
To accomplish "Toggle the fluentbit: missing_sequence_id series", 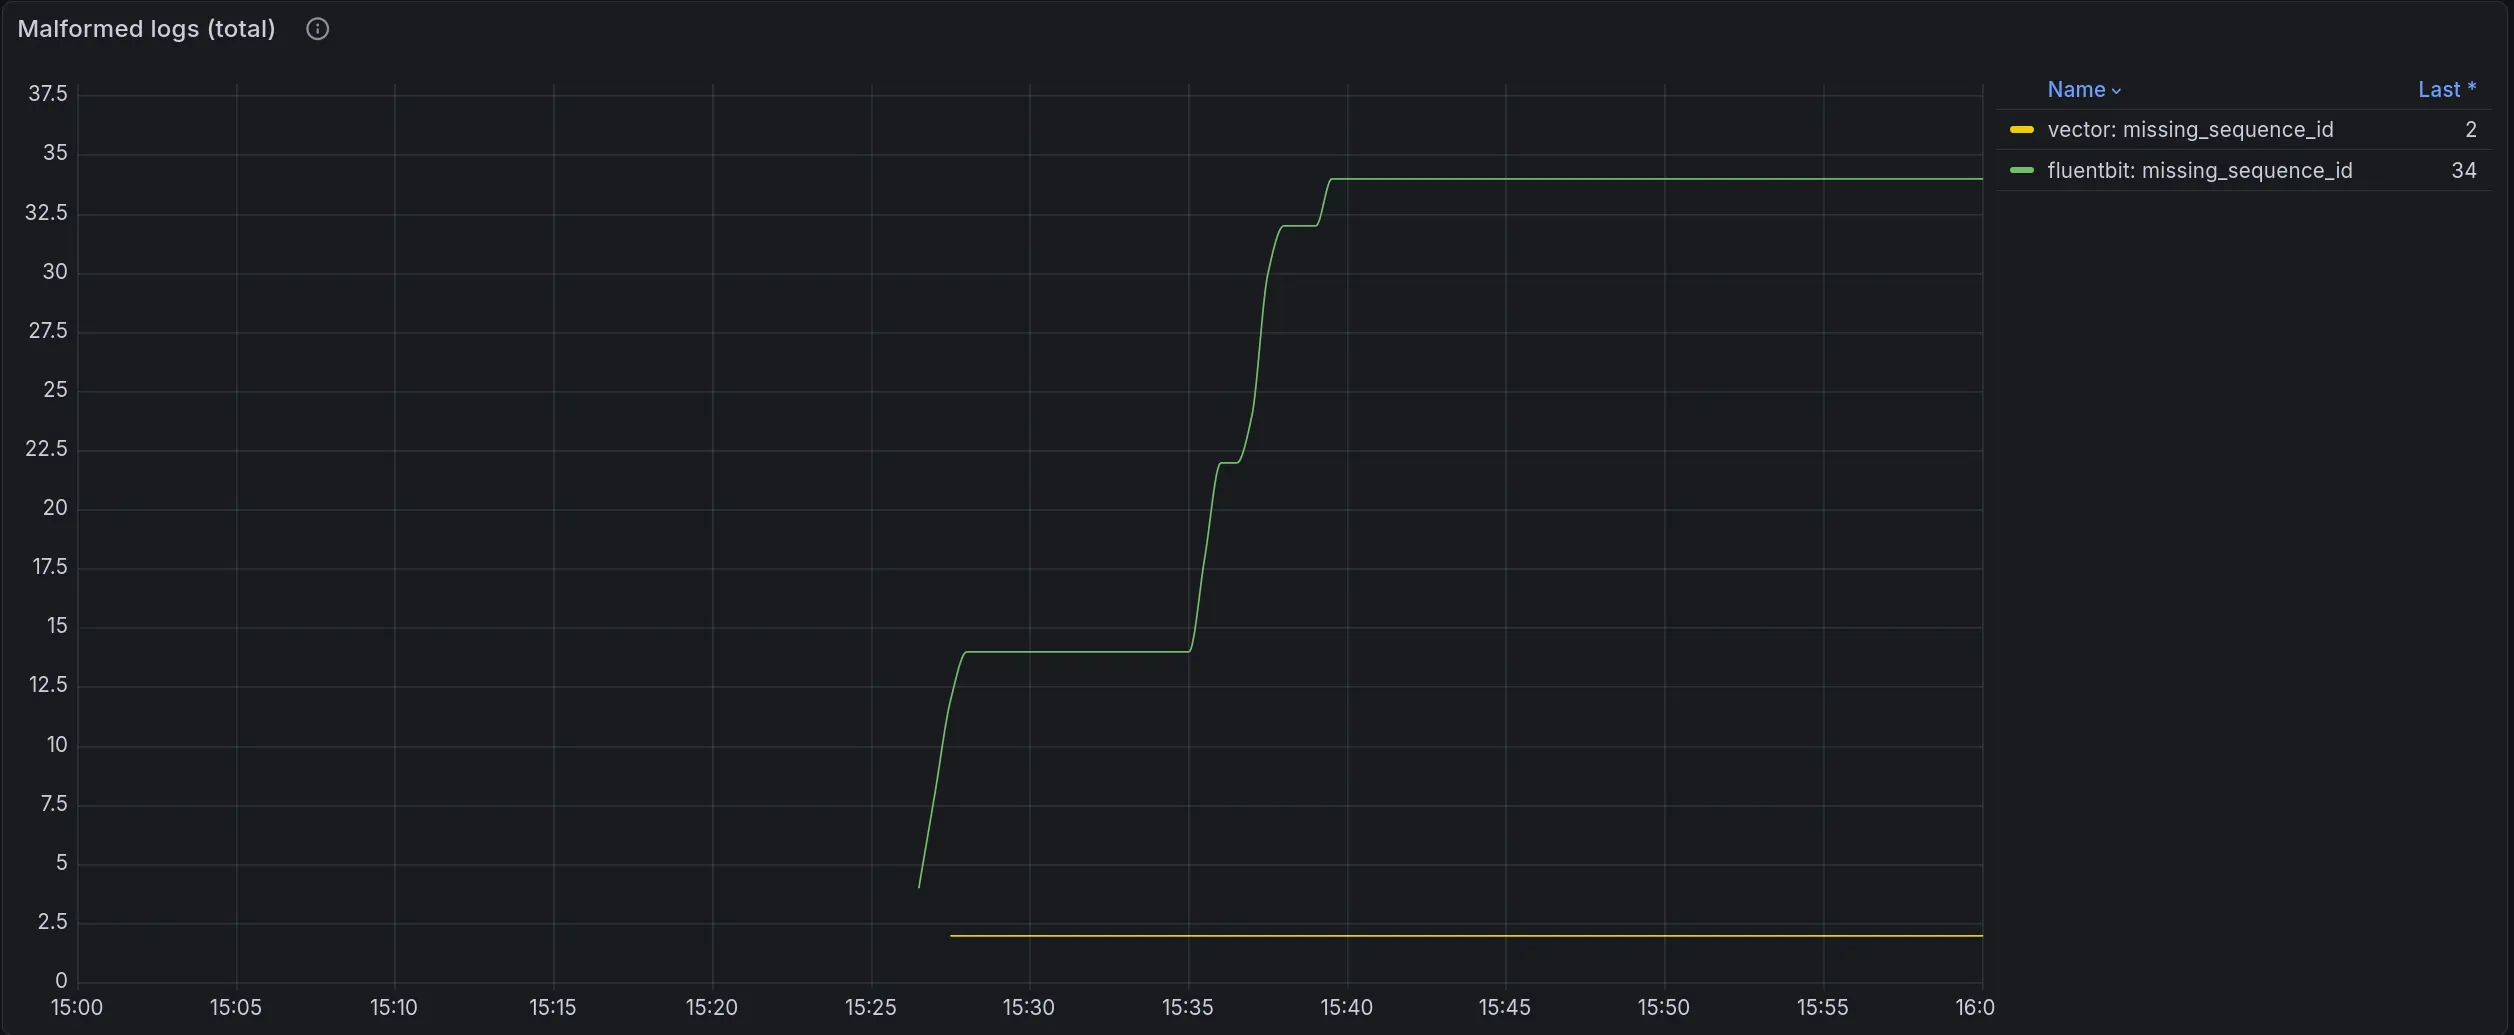I will [2199, 171].
